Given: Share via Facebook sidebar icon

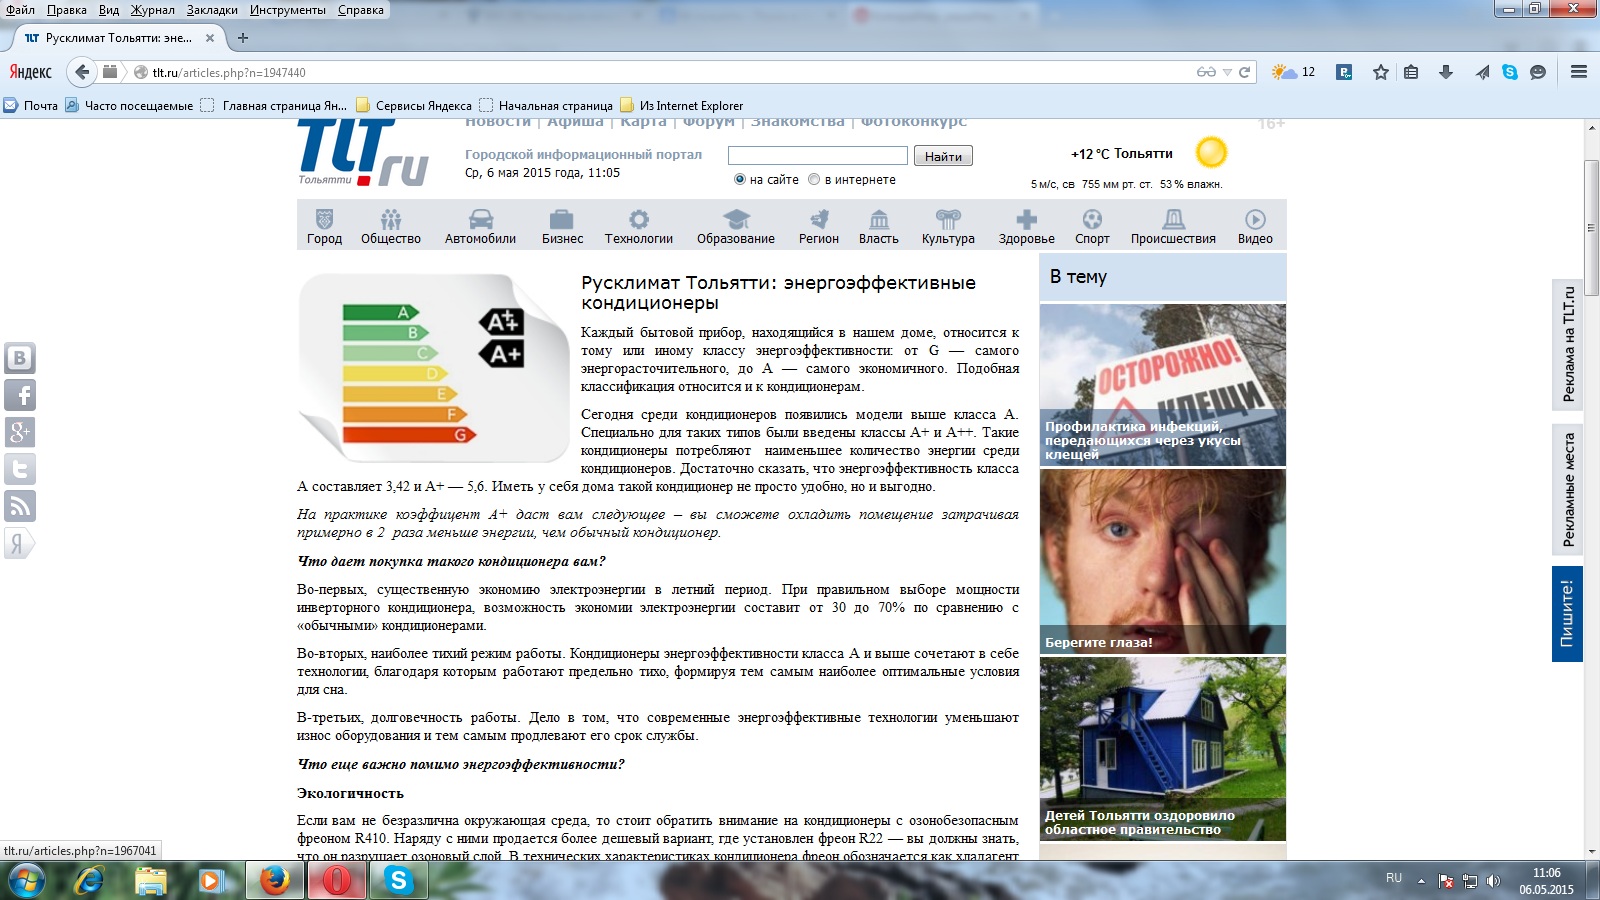Looking at the screenshot, I should pos(20,395).
